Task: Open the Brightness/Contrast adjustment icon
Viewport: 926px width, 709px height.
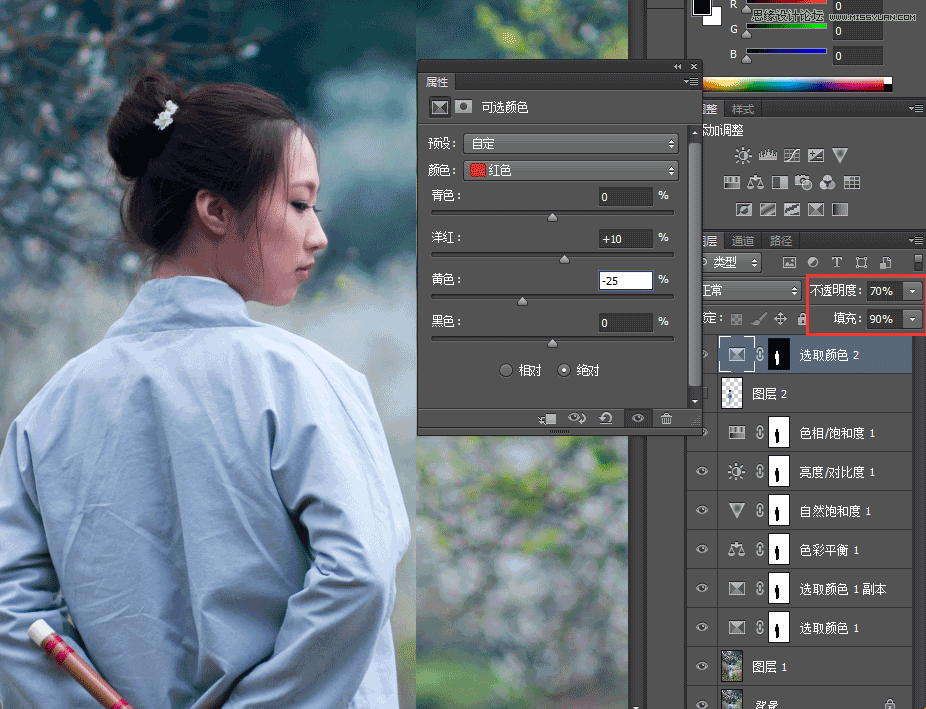Action: pos(744,156)
